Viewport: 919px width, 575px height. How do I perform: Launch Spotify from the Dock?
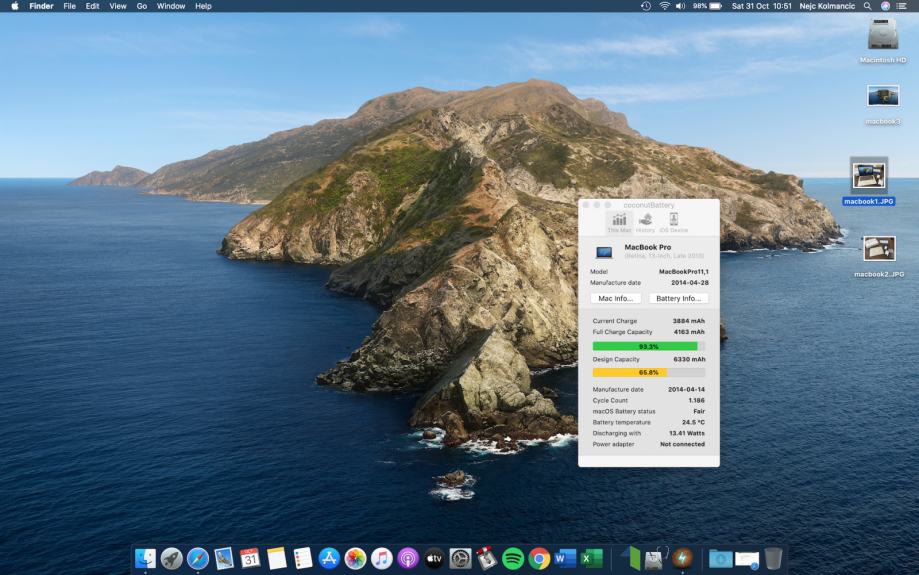tap(513, 558)
